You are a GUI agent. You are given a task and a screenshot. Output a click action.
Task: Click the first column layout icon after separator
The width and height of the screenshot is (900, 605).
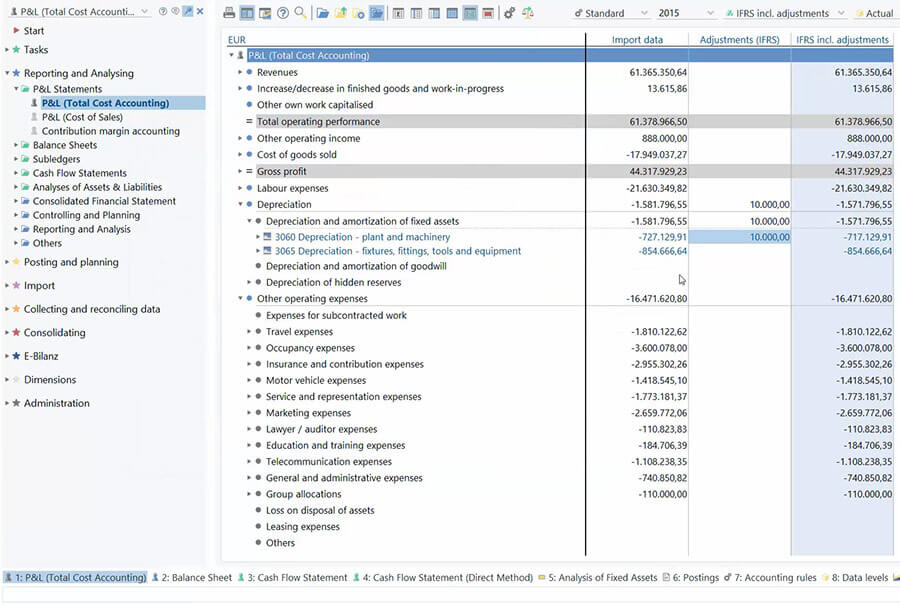click(398, 13)
